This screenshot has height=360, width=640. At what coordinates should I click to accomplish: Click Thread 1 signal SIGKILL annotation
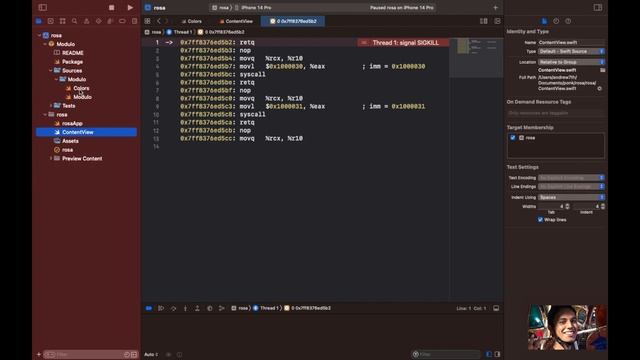[403, 42]
